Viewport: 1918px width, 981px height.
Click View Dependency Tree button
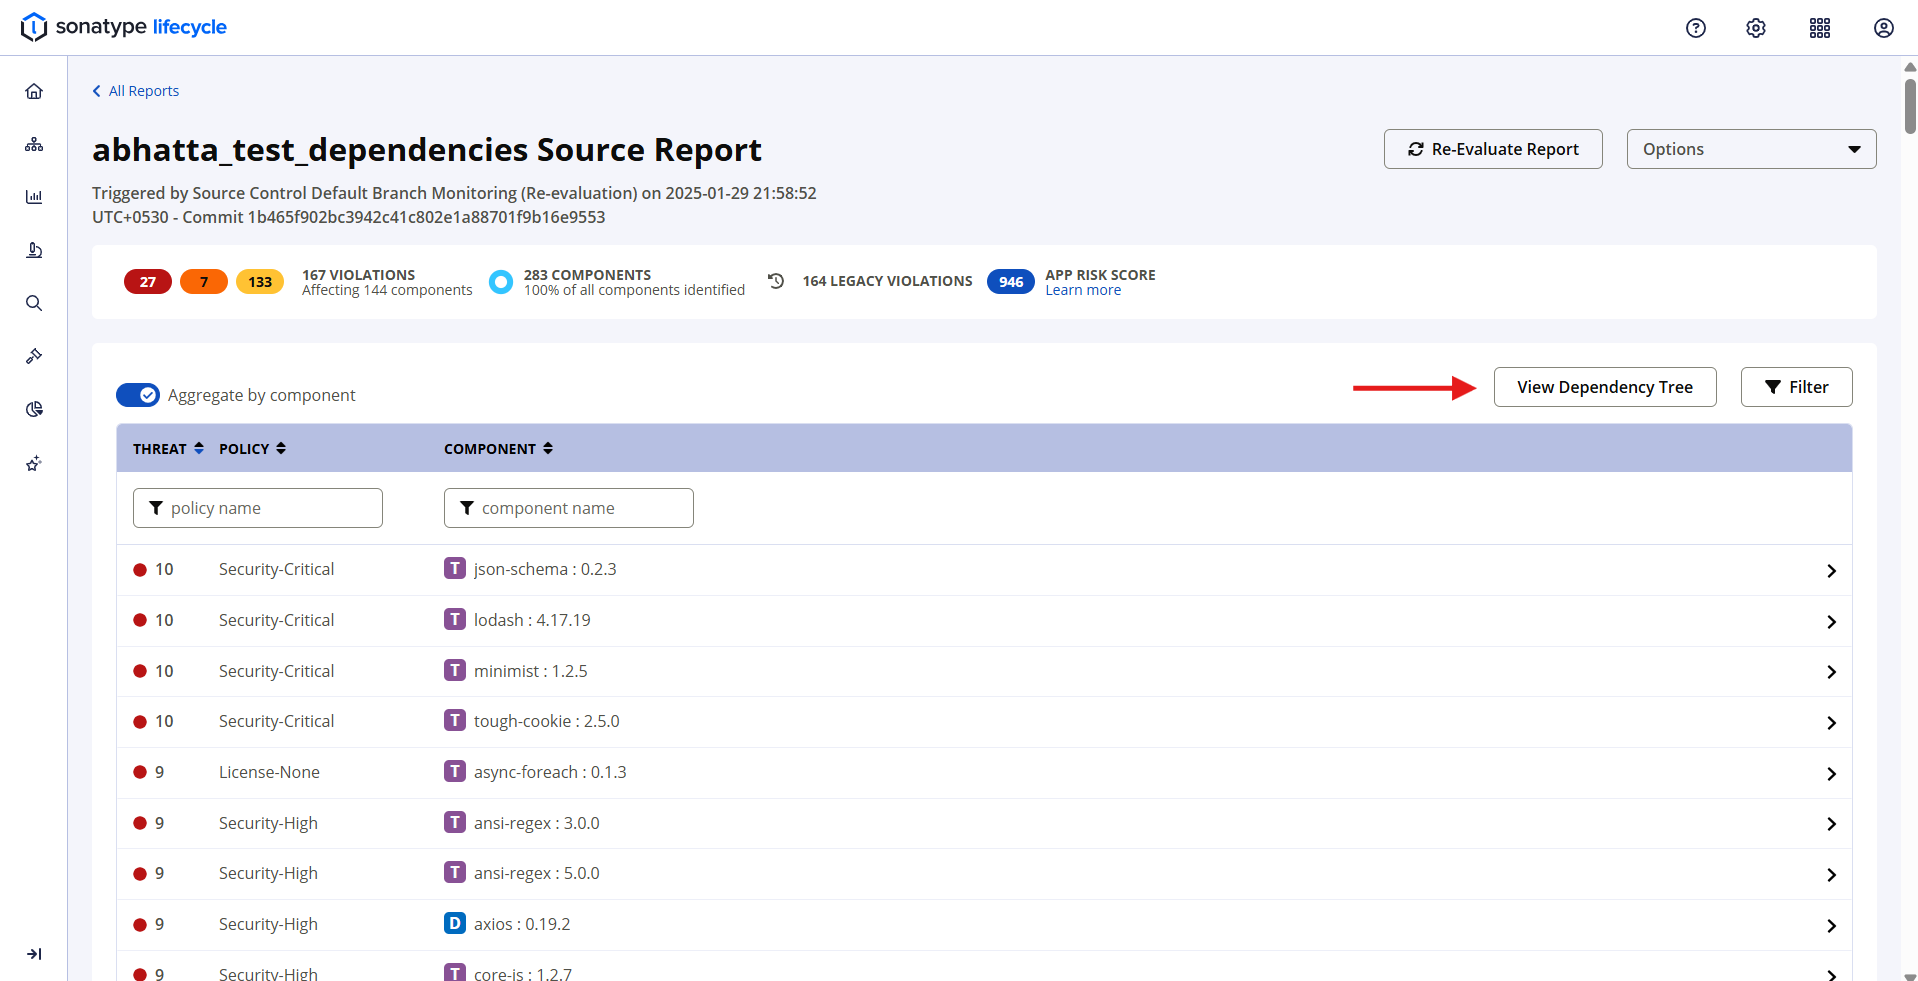tap(1605, 387)
